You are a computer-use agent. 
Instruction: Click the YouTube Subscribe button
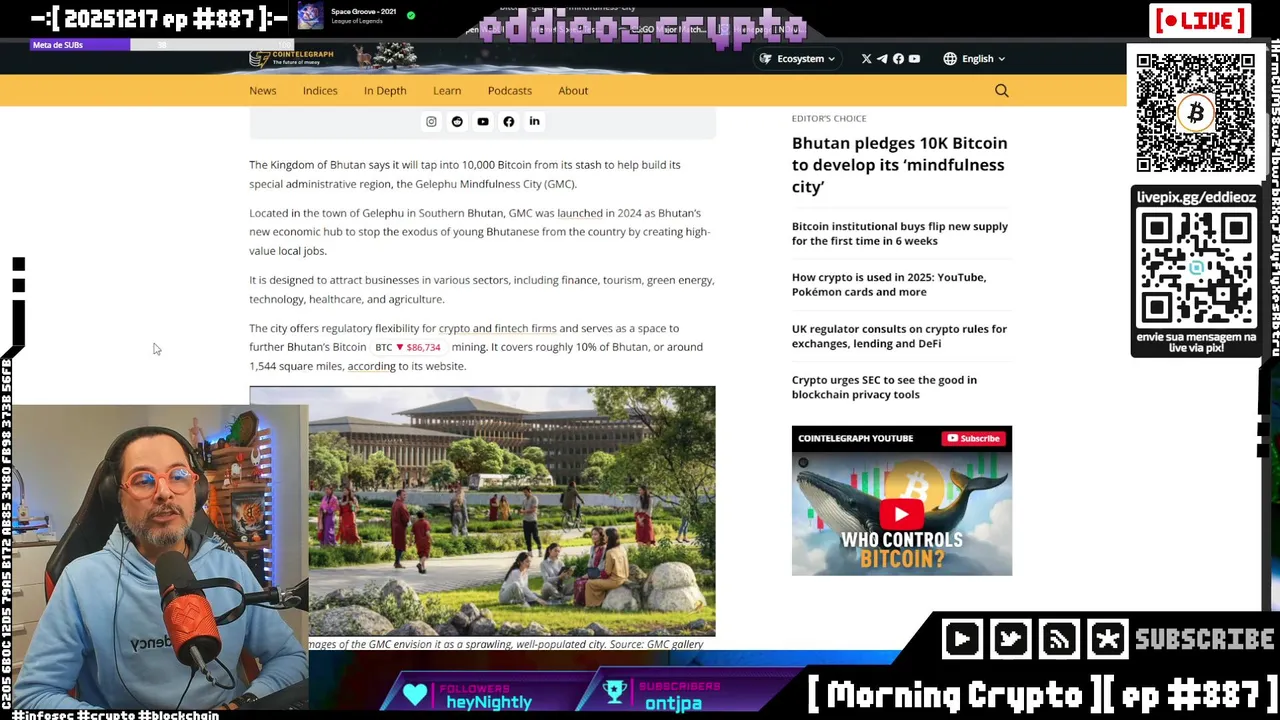click(x=973, y=438)
